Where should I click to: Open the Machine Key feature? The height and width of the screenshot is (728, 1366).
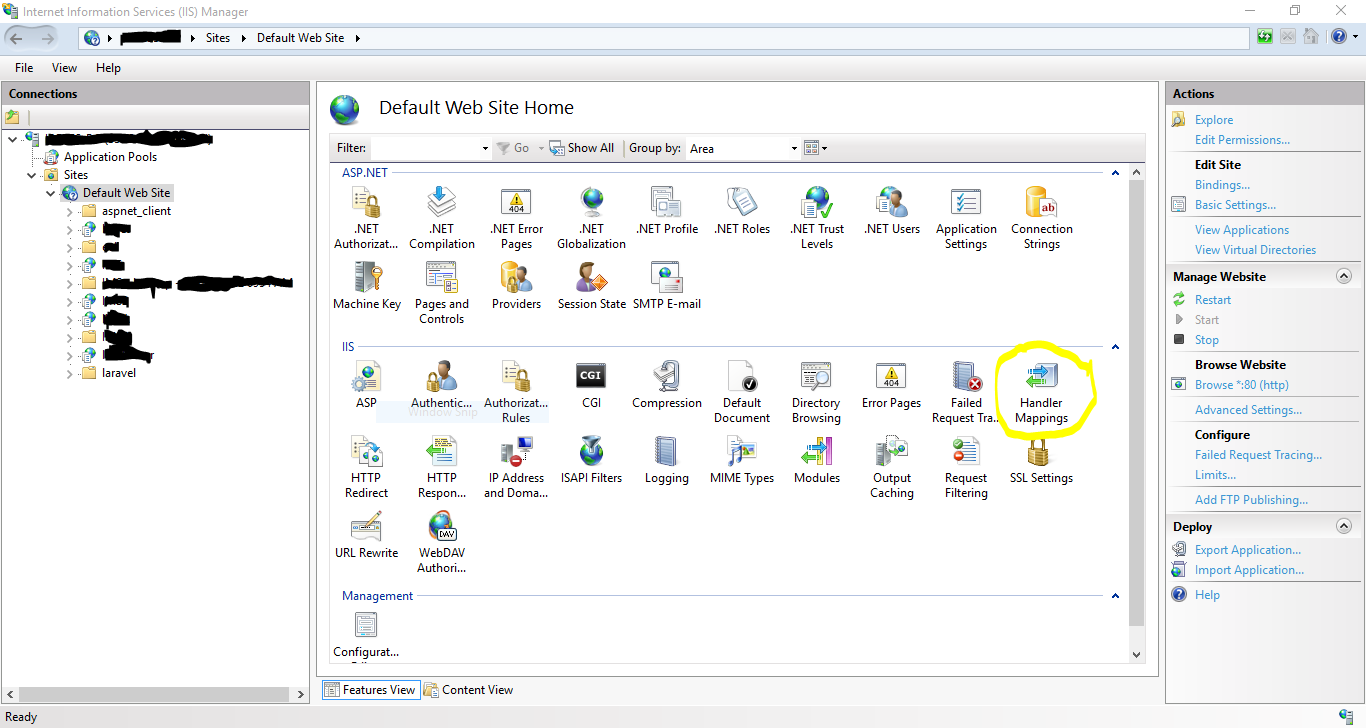(x=366, y=290)
